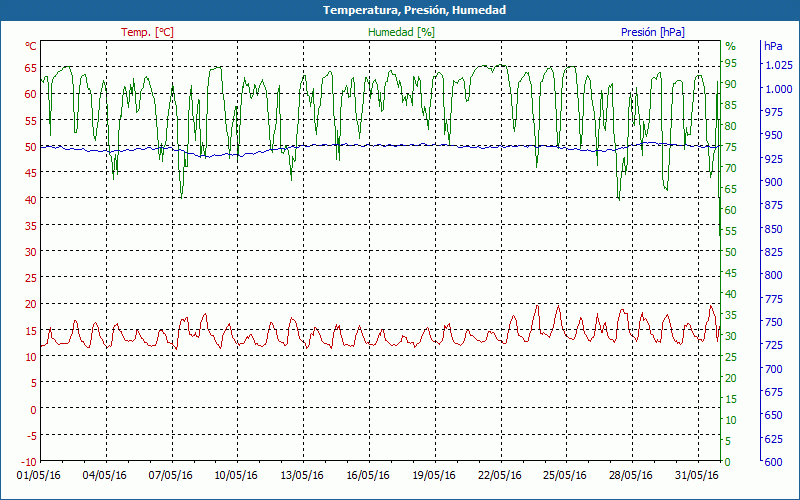Click the blue 'hPa' unit label
800x500 pixels.
pos(773,46)
